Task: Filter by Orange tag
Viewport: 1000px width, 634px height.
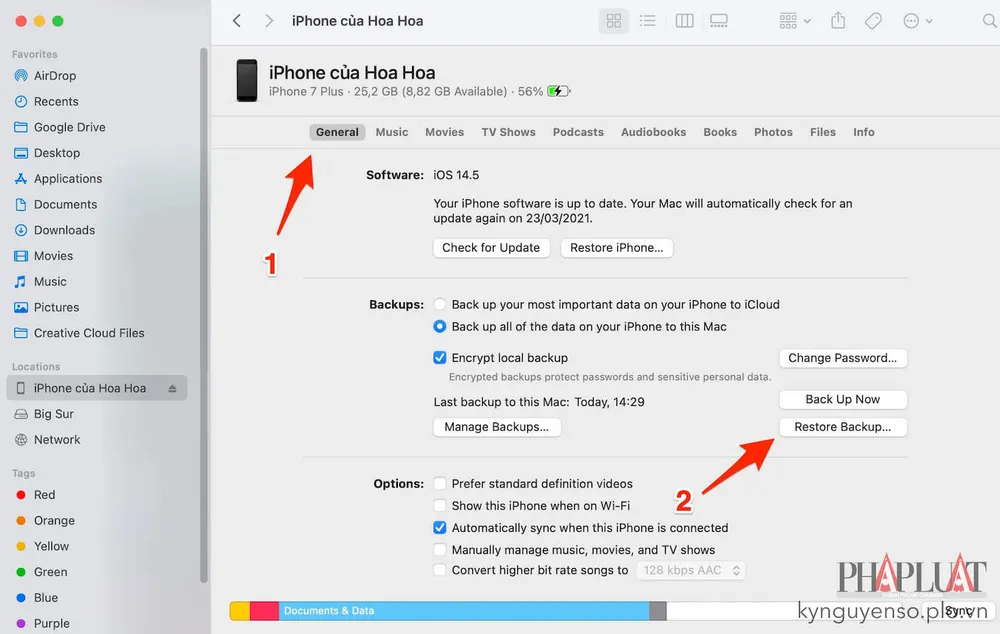Action: (x=45, y=520)
